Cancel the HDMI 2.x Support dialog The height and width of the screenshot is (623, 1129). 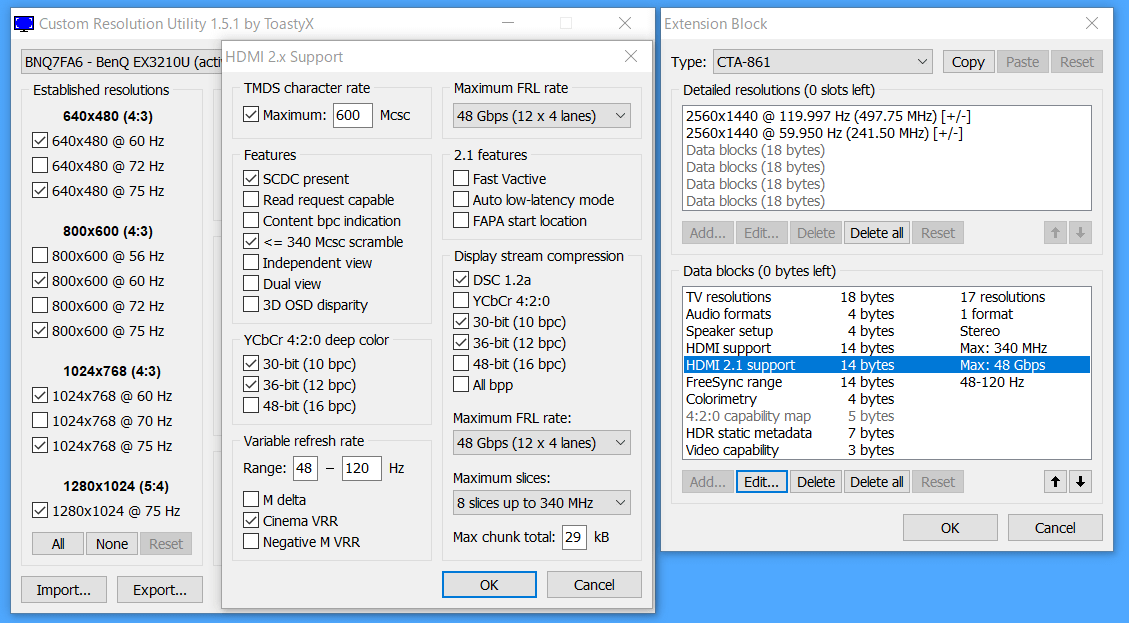594,585
